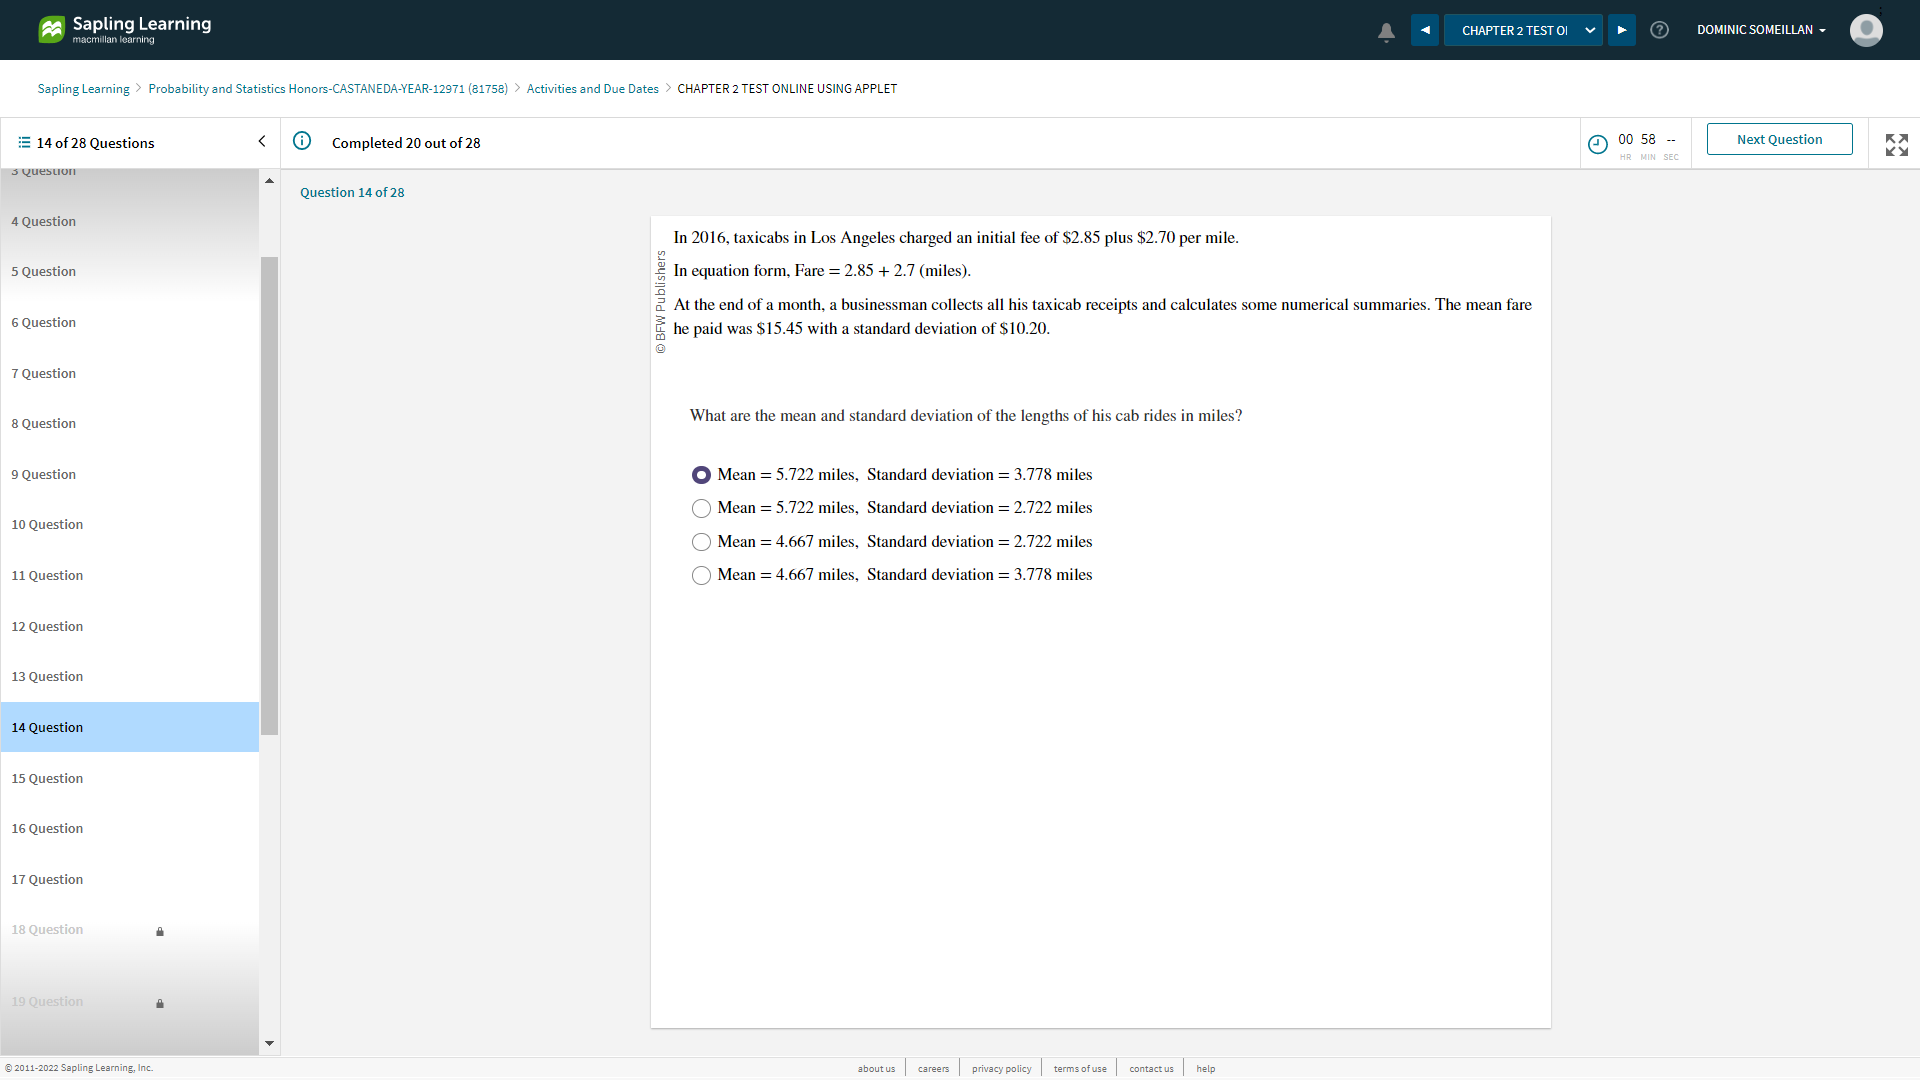Viewport: 1920px width, 1080px height.
Task: Collapse the question list sidebar
Action: [x=262, y=141]
